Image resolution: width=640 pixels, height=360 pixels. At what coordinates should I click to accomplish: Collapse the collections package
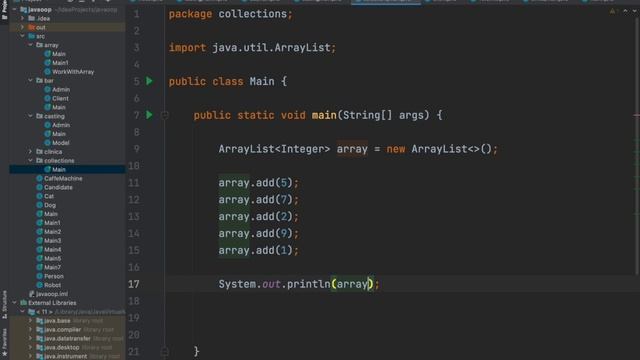[31, 161]
